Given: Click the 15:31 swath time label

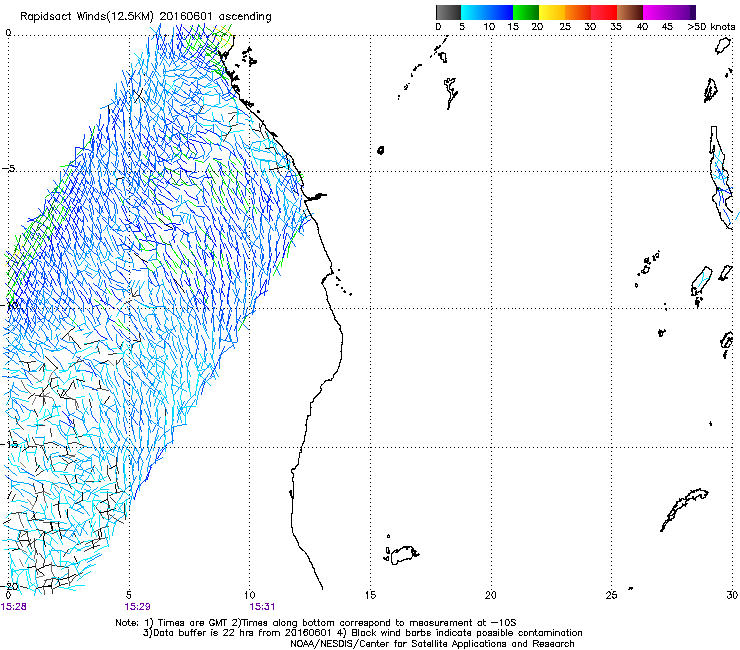Looking at the screenshot, I should pos(262,607).
